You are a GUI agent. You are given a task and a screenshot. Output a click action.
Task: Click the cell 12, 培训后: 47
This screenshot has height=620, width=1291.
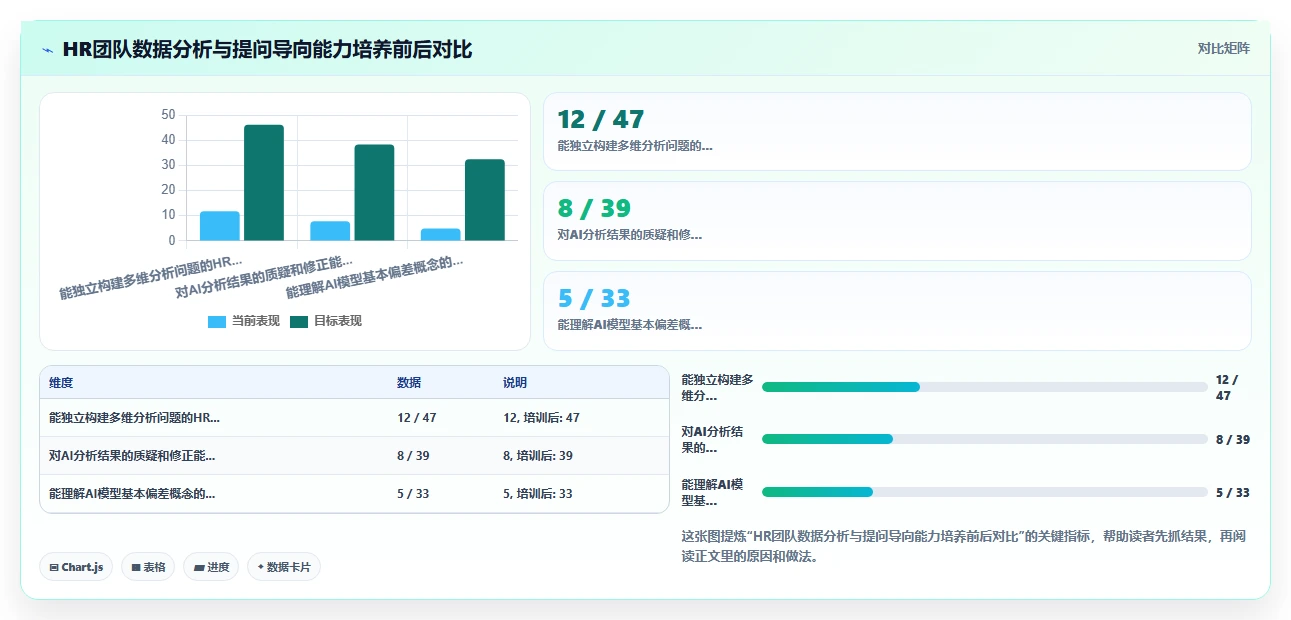pyautogui.click(x=541, y=418)
